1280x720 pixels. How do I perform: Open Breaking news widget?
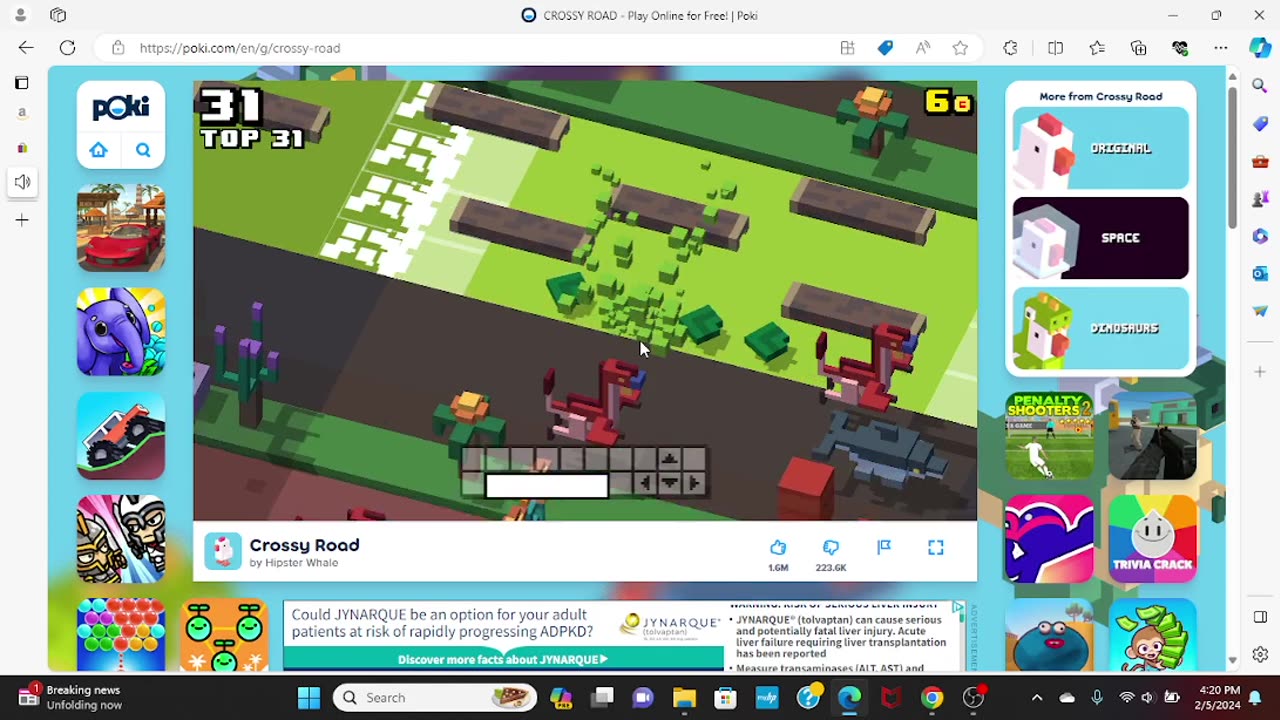pos(70,697)
